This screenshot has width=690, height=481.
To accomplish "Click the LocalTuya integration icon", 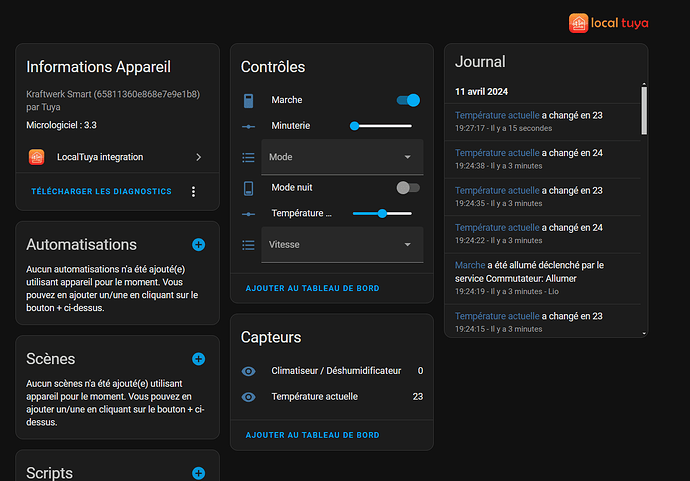I will click(37, 157).
